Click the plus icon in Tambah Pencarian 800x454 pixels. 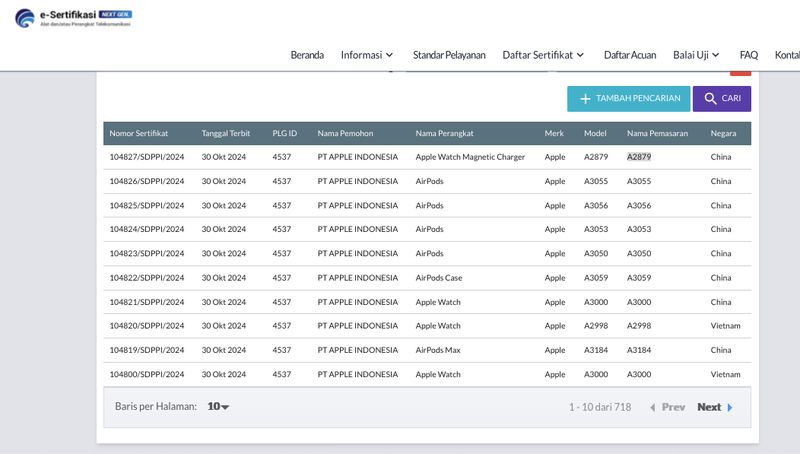[585, 98]
